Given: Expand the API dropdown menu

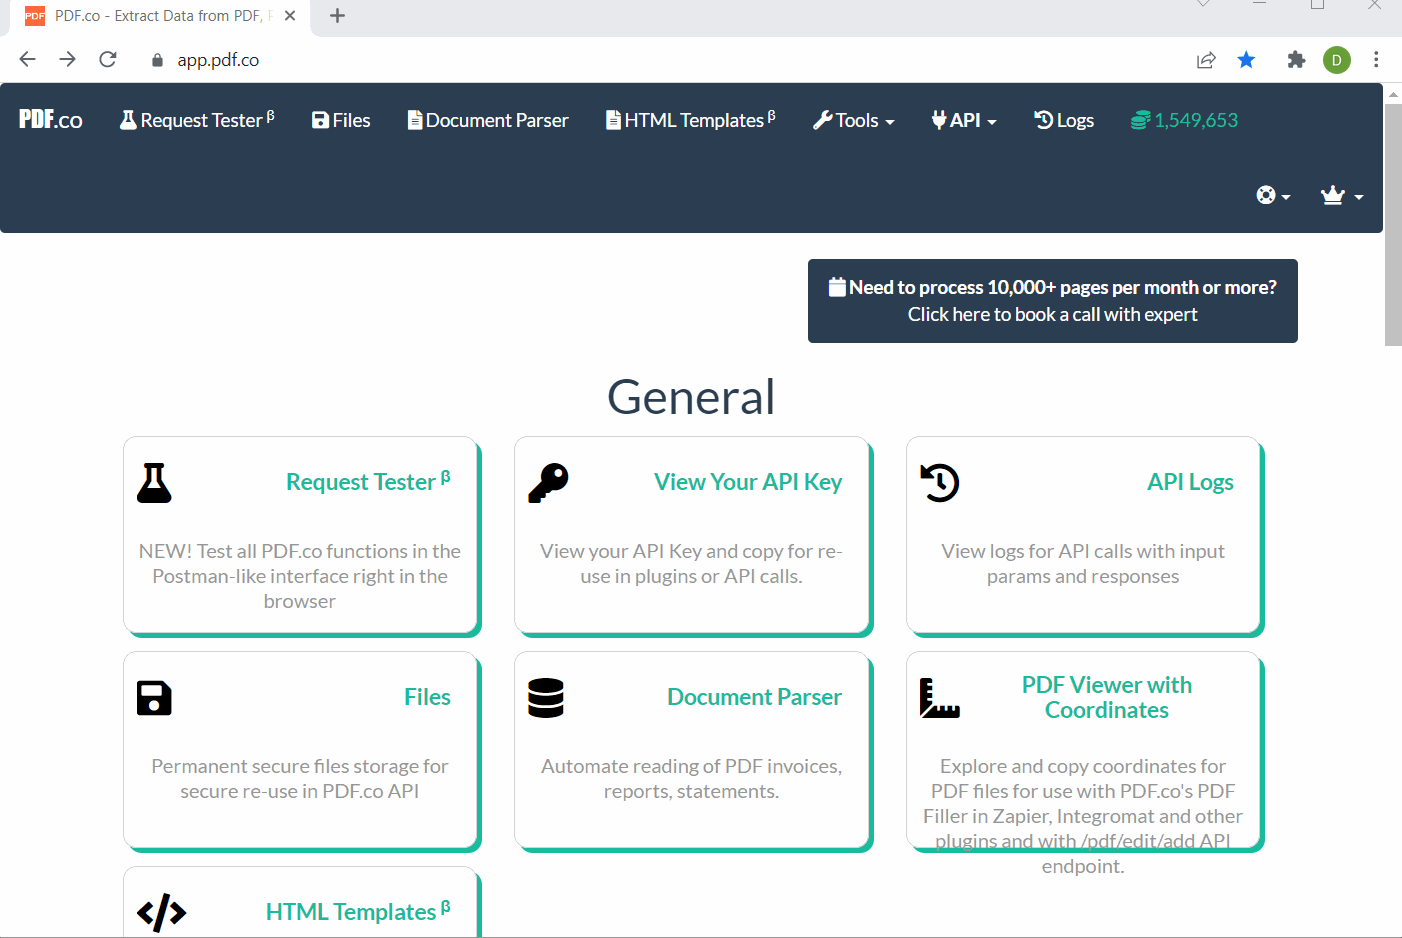Looking at the screenshot, I should [964, 120].
